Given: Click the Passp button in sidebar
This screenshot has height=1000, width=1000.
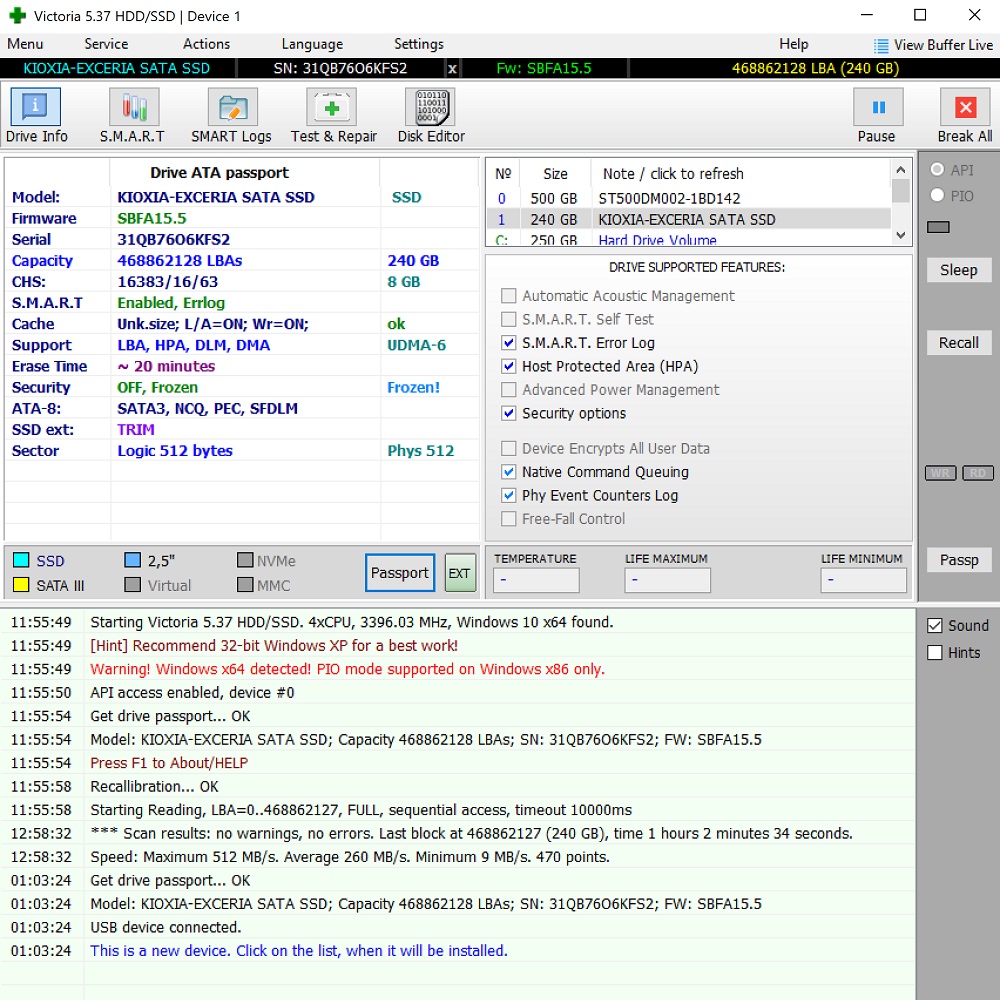Looking at the screenshot, I should [959, 560].
